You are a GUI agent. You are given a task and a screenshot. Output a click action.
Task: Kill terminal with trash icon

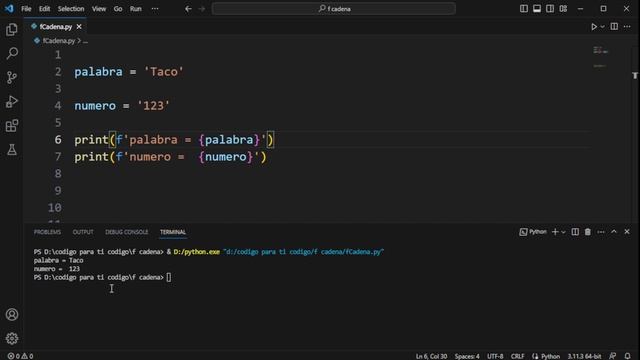point(588,232)
